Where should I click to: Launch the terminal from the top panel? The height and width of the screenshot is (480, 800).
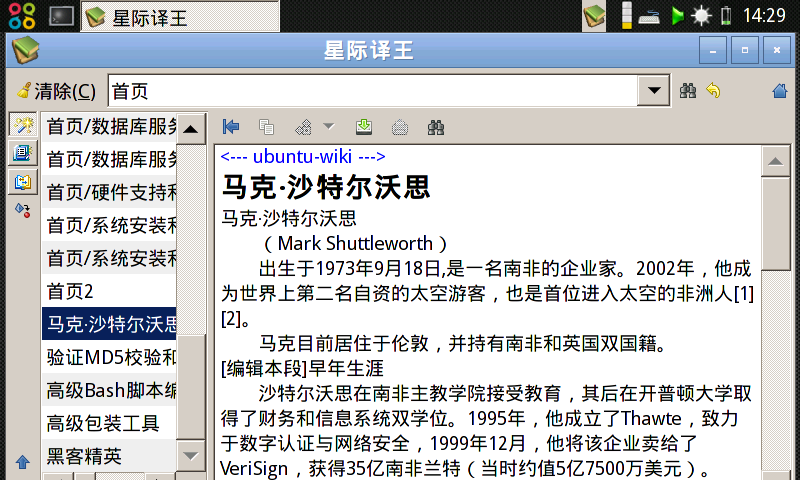(61, 16)
